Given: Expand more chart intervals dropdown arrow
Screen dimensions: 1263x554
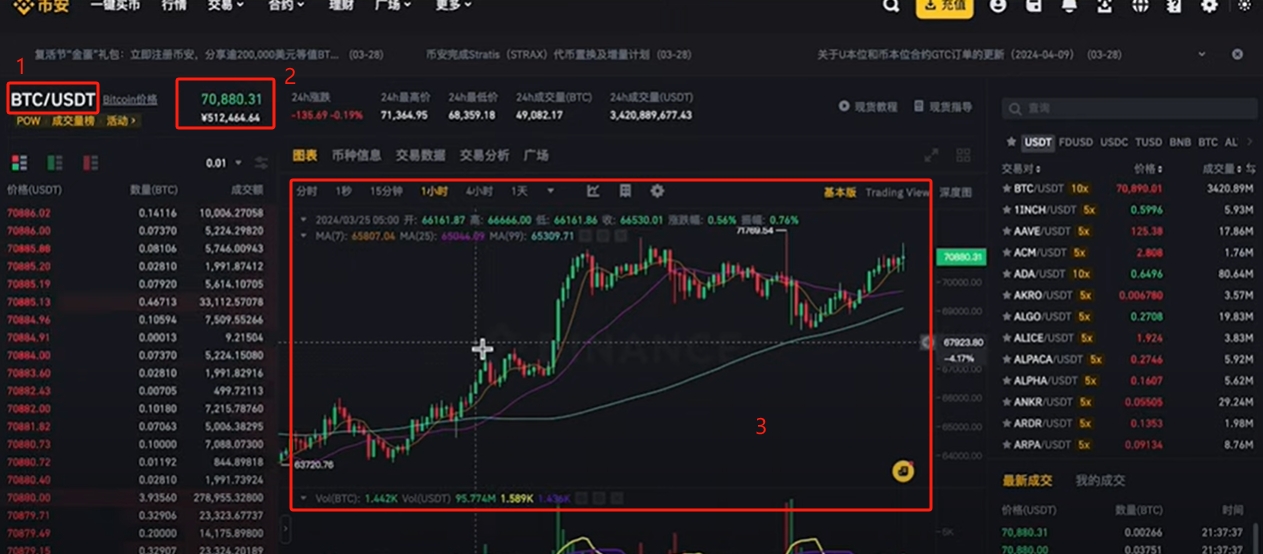Looking at the screenshot, I should tap(550, 191).
